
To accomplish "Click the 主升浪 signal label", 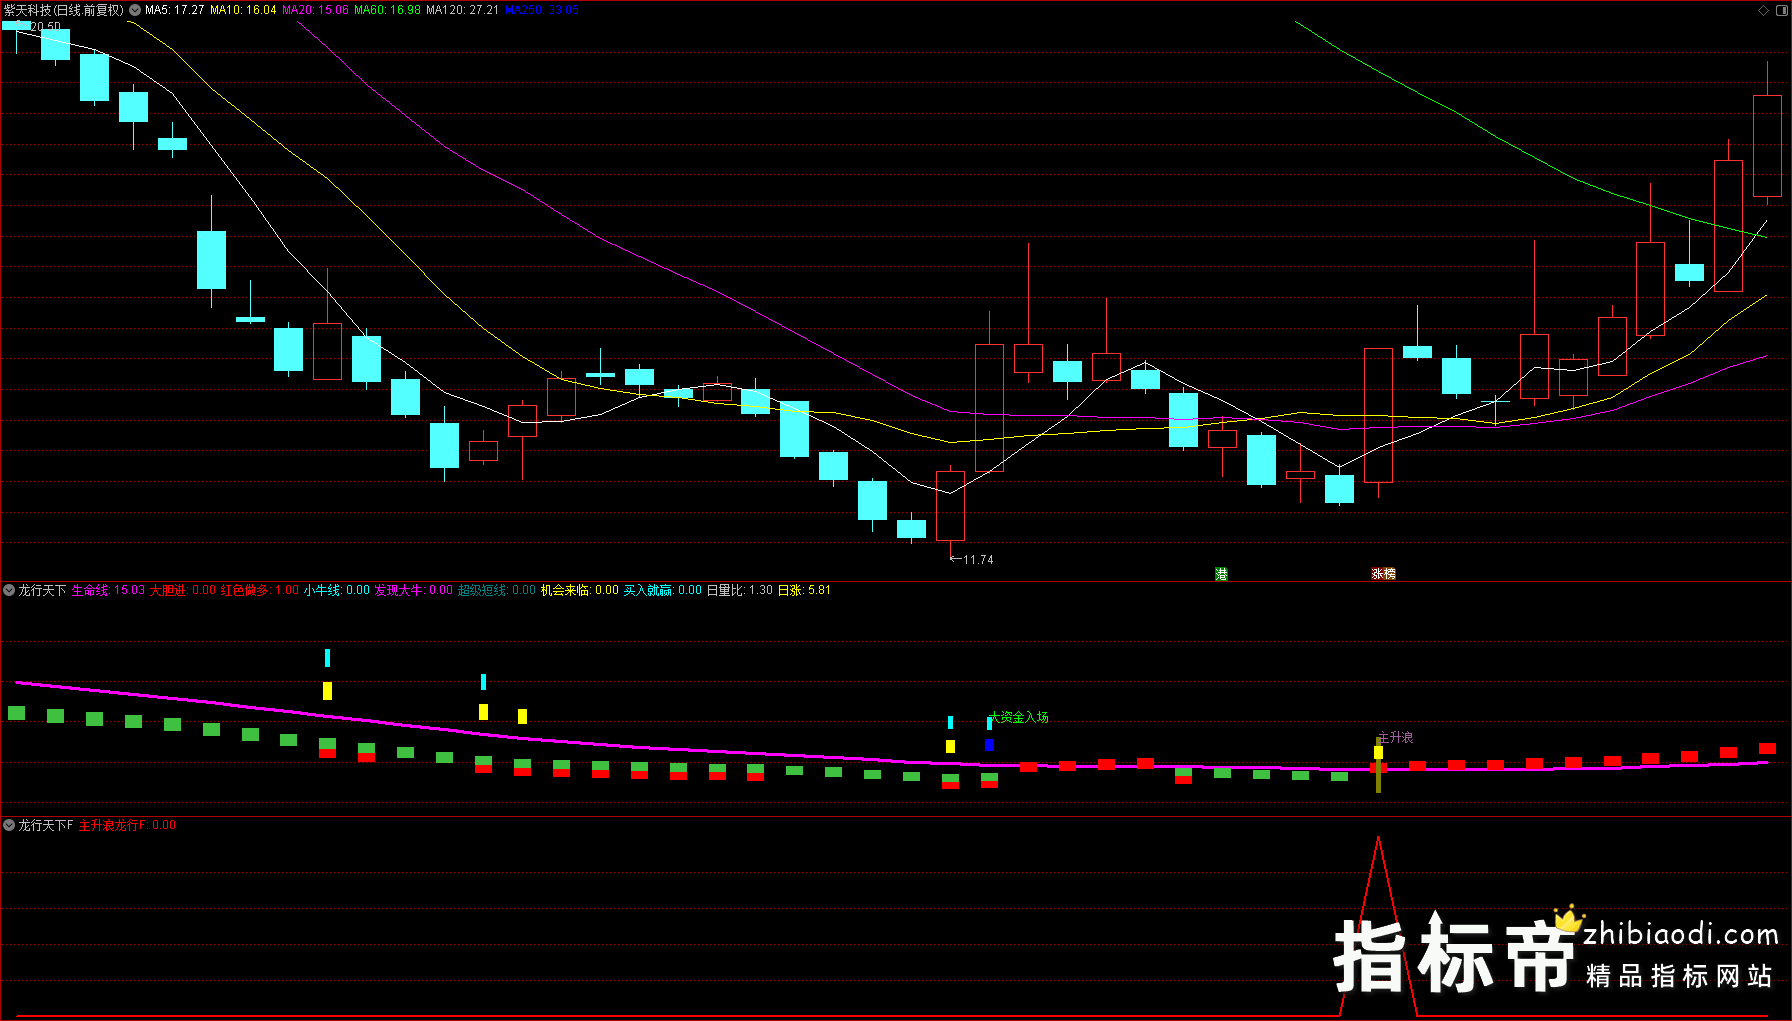I will [1396, 737].
